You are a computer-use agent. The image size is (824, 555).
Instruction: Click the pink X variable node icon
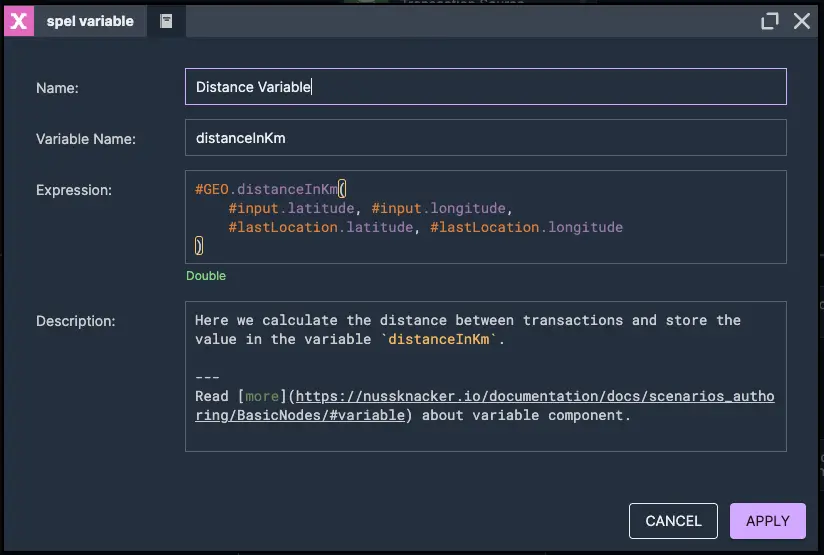point(19,21)
